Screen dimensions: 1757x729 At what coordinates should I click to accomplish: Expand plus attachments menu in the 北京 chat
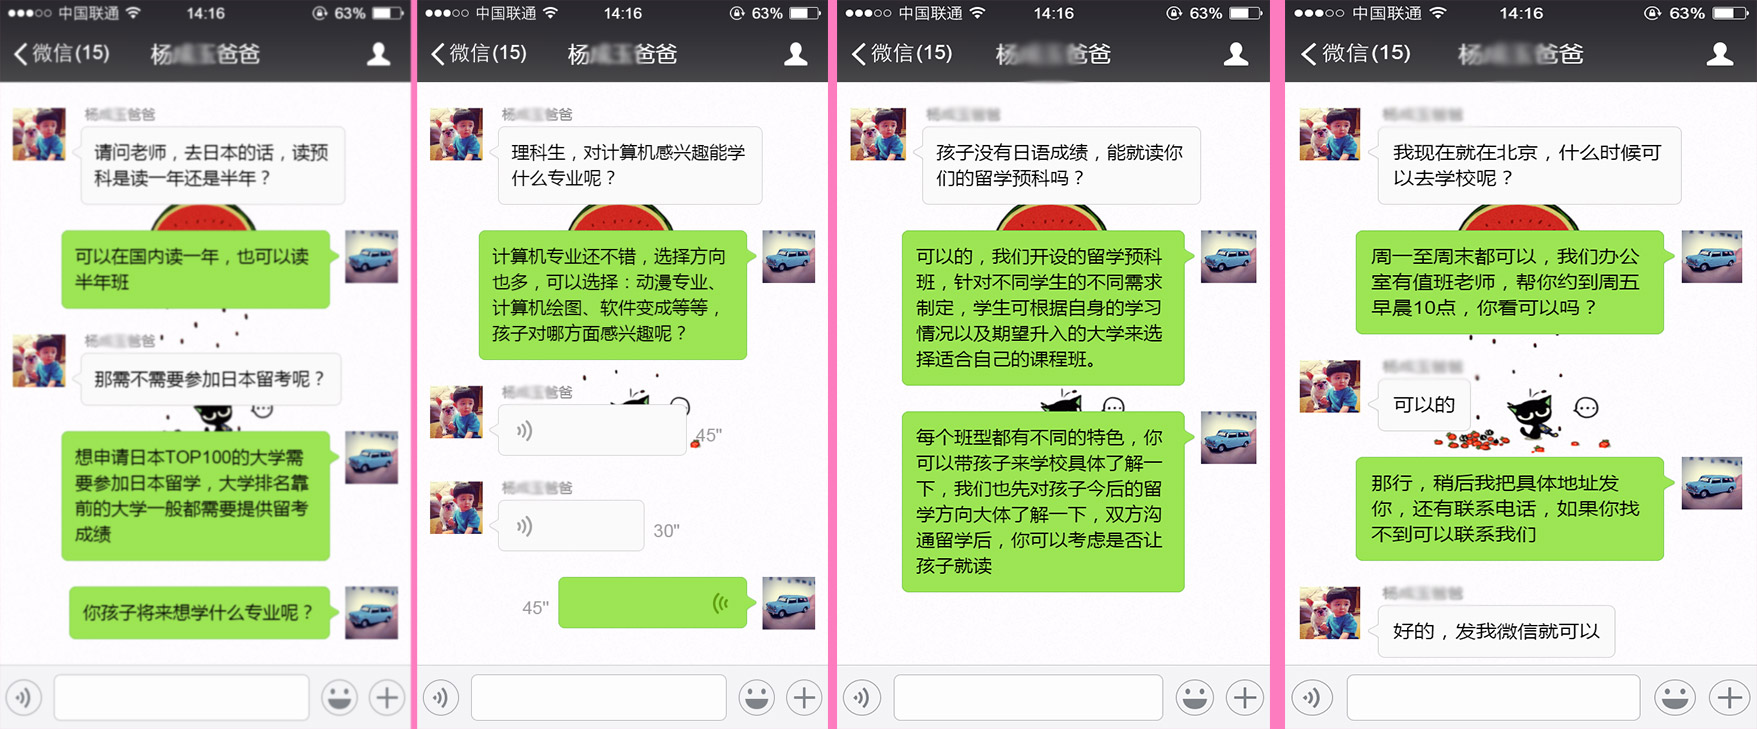[1729, 697]
